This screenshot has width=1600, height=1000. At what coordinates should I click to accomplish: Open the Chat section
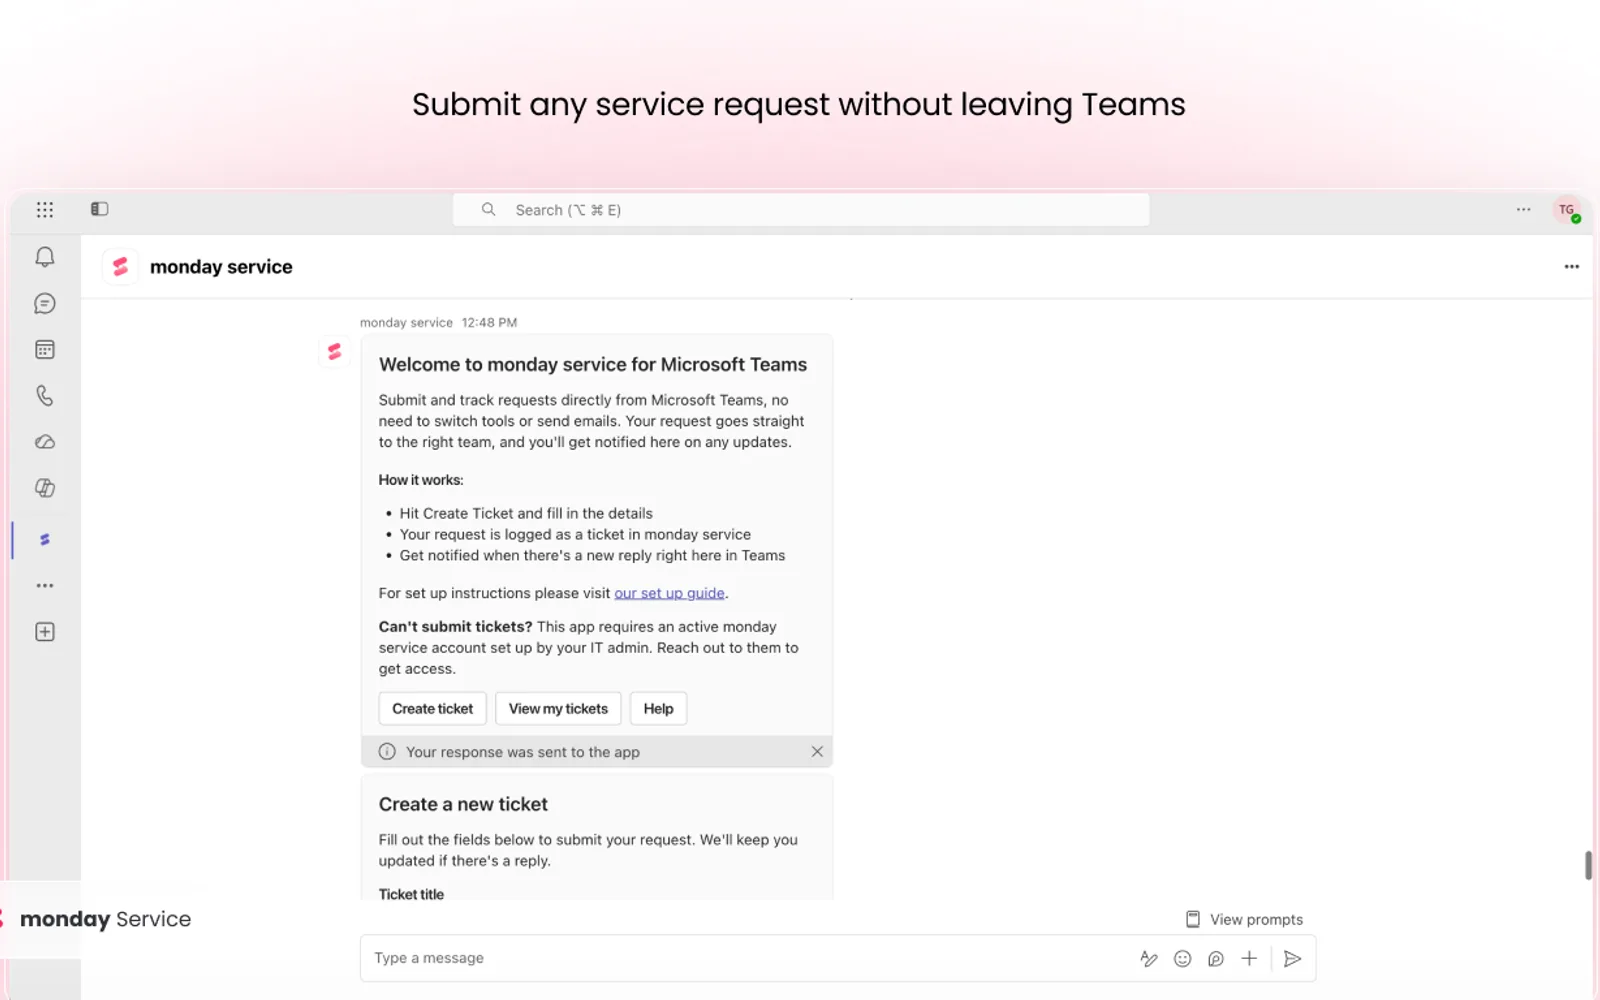click(x=45, y=303)
